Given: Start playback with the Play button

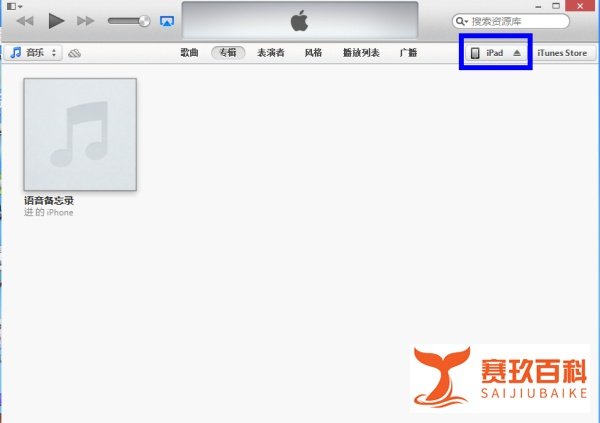Looking at the screenshot, I should tap(56, 21).
